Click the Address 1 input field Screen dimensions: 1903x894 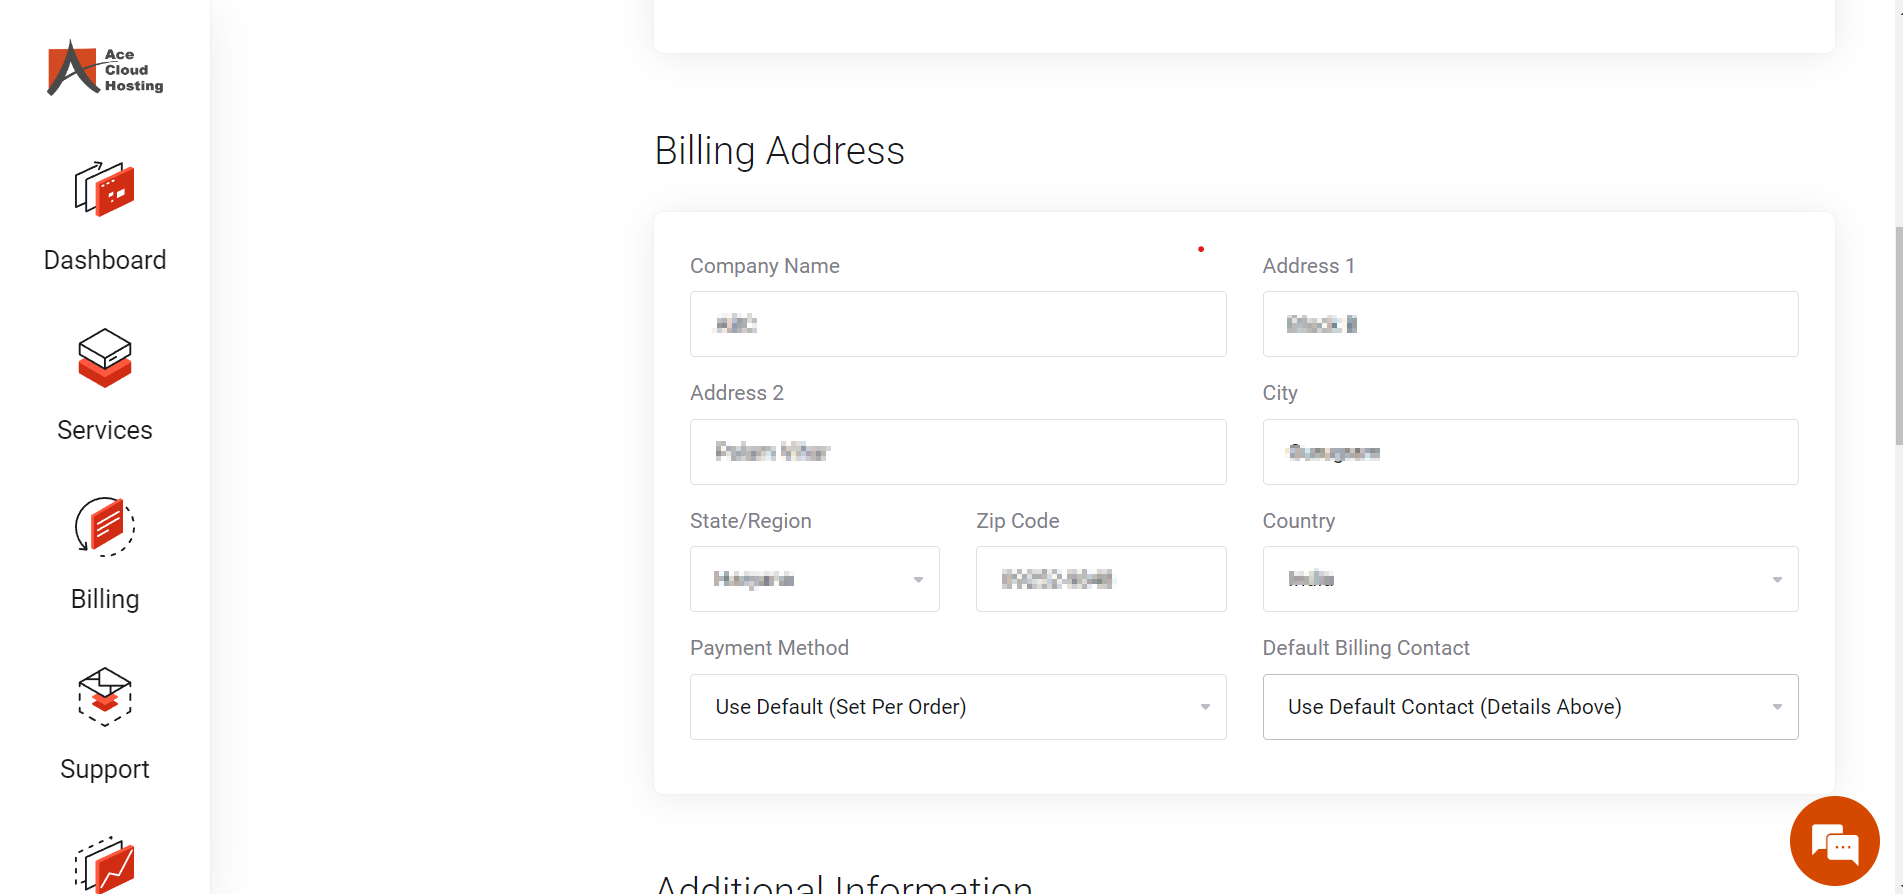click(1530, 324)
